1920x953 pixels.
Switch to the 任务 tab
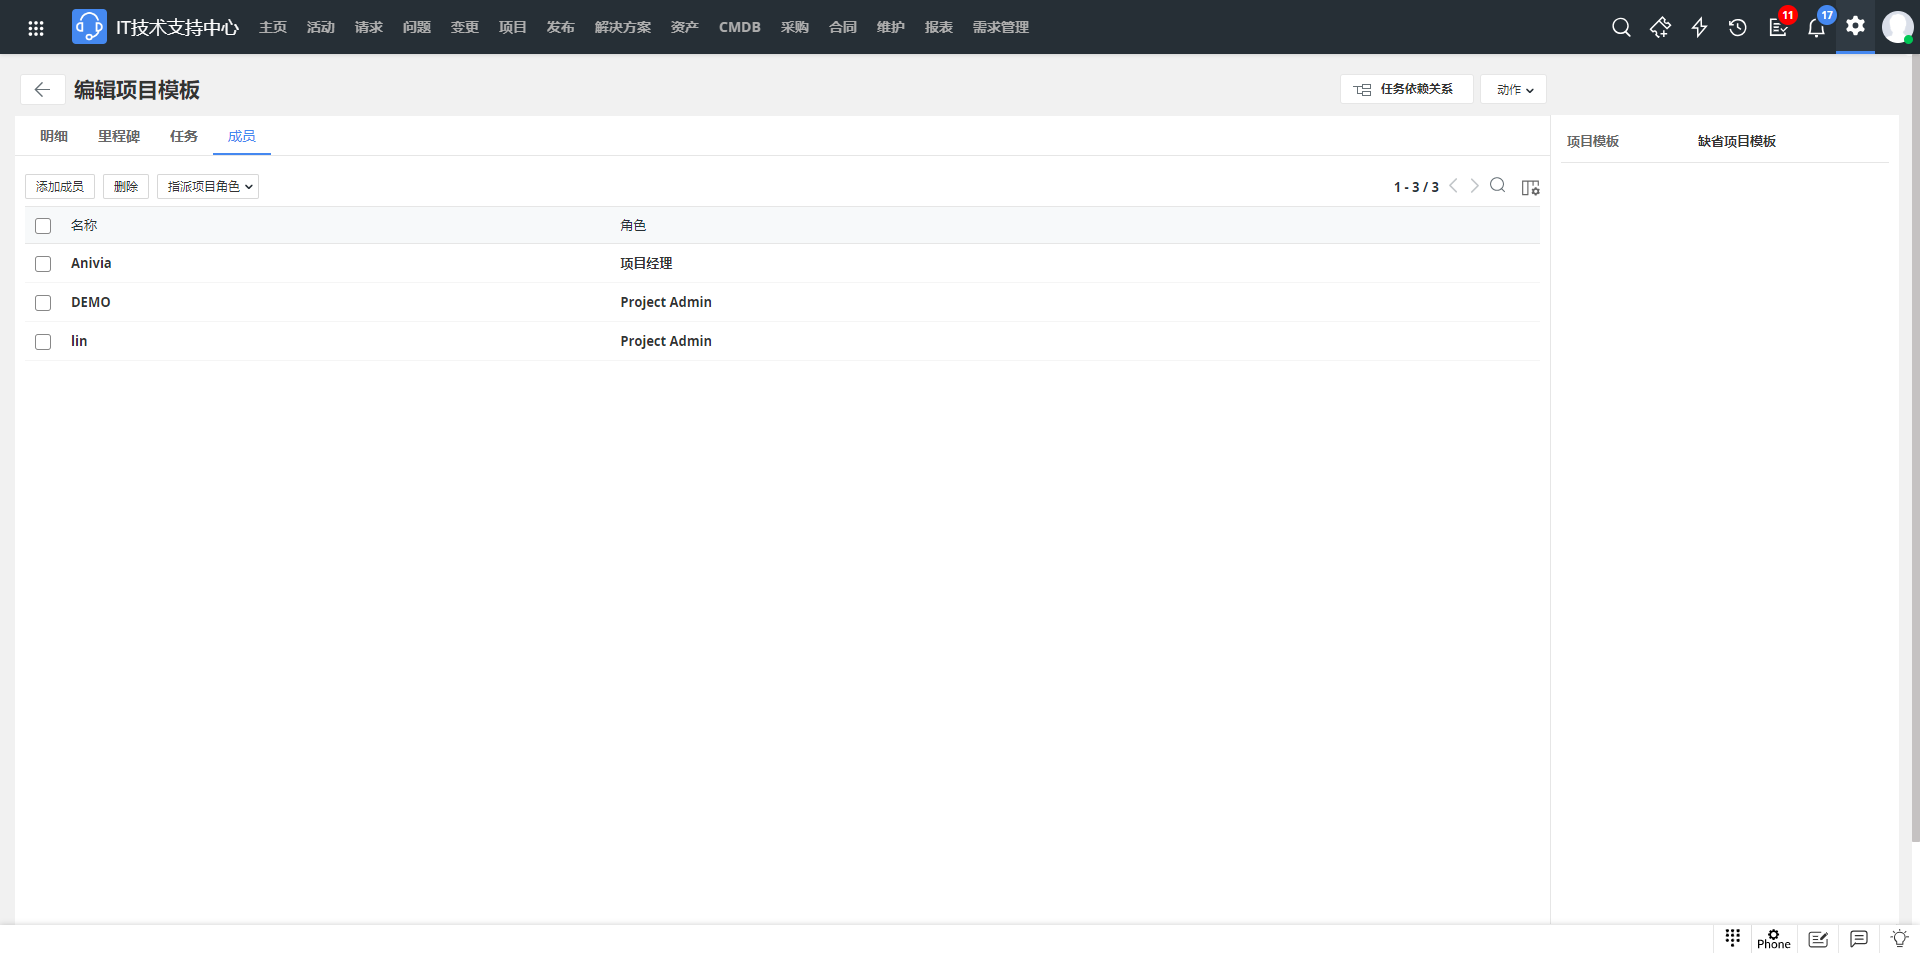pos(184,136)
